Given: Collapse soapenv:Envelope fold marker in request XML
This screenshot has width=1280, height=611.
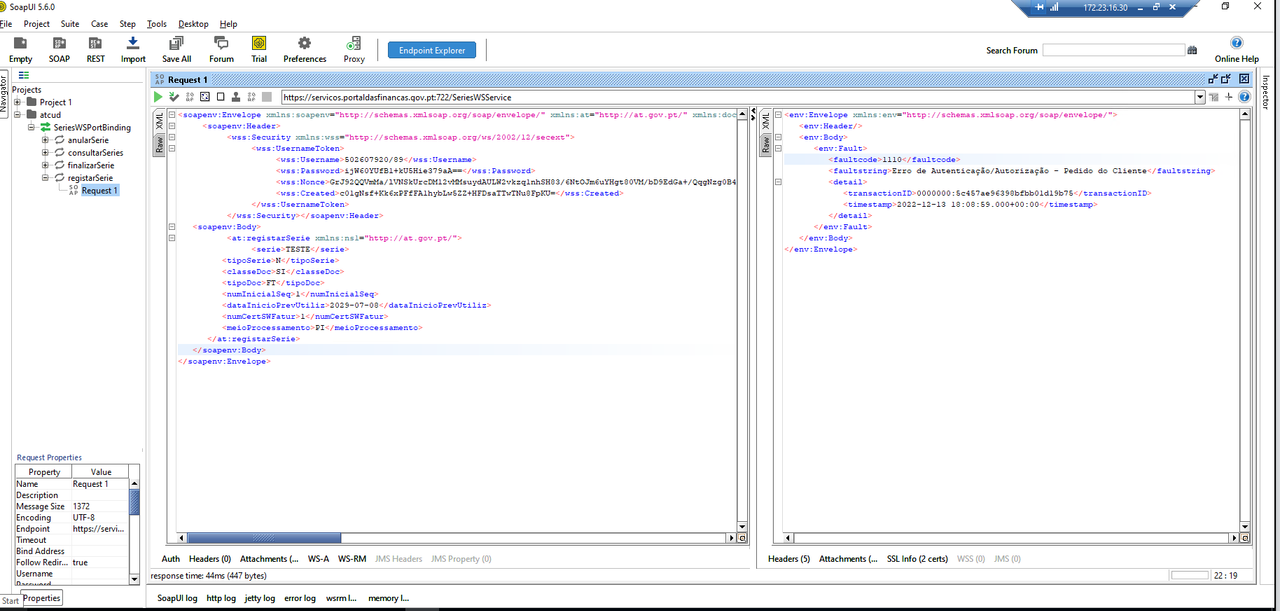Looking at the screenshot, I should pyautogui.click(x=172, y=115).
